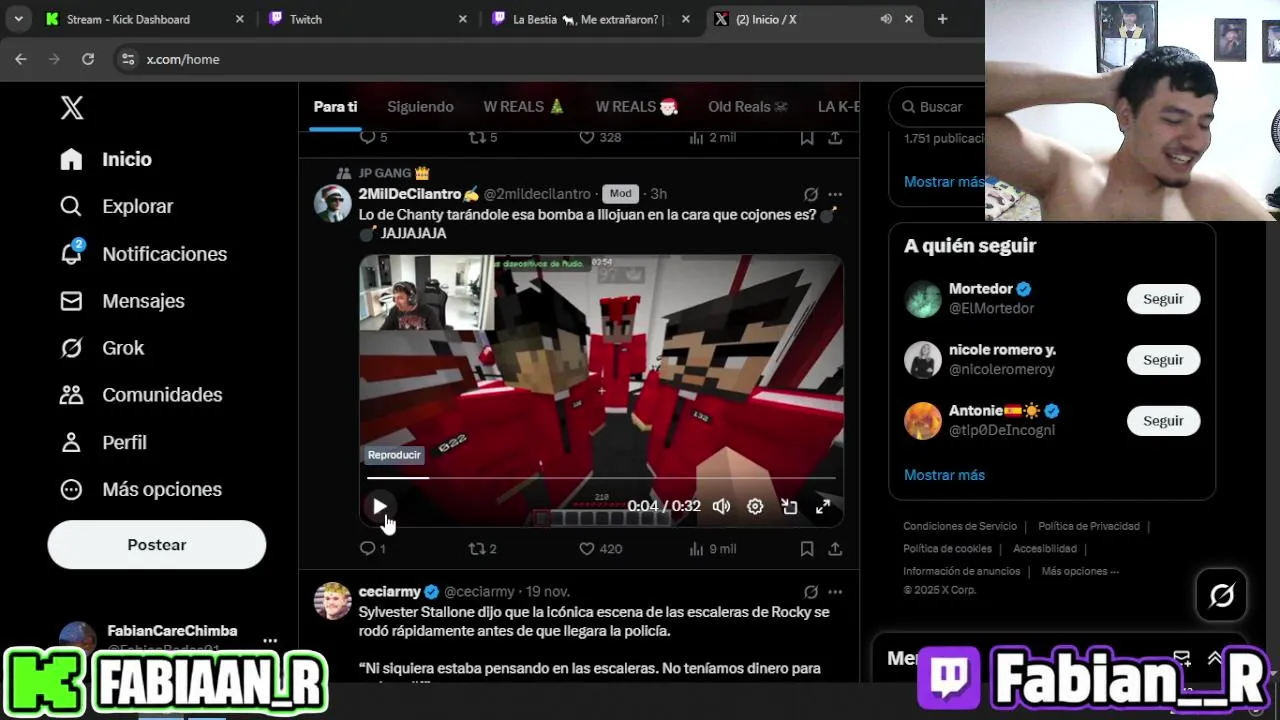Click the Postear button
This screenshot has width=1280, height=720.
tap(157, 545)
